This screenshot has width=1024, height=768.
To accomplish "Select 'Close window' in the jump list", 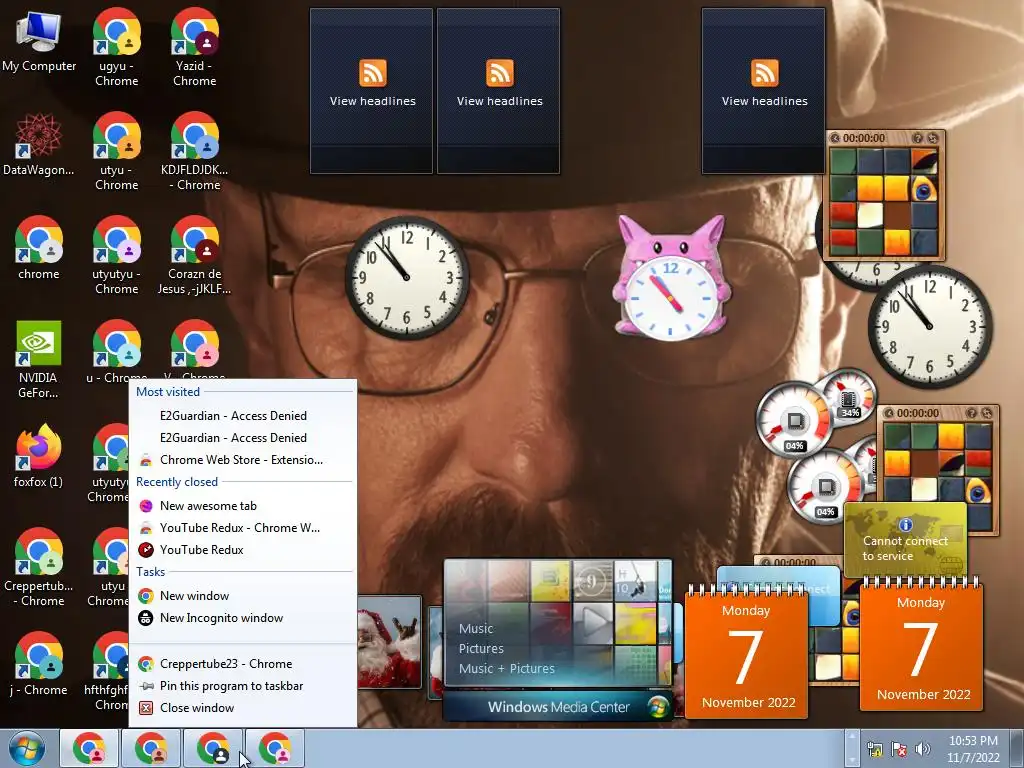I will pyautogui.click(x=243, y=708).
